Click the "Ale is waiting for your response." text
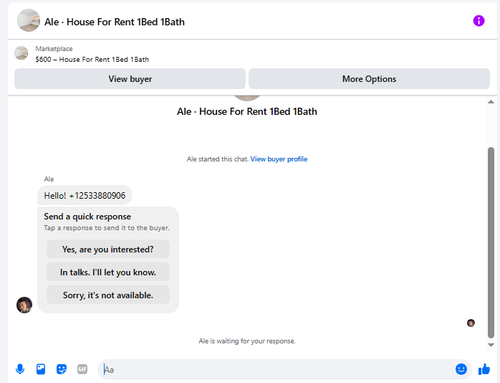The width and height of the screenshot is (500, 383). 247,341
